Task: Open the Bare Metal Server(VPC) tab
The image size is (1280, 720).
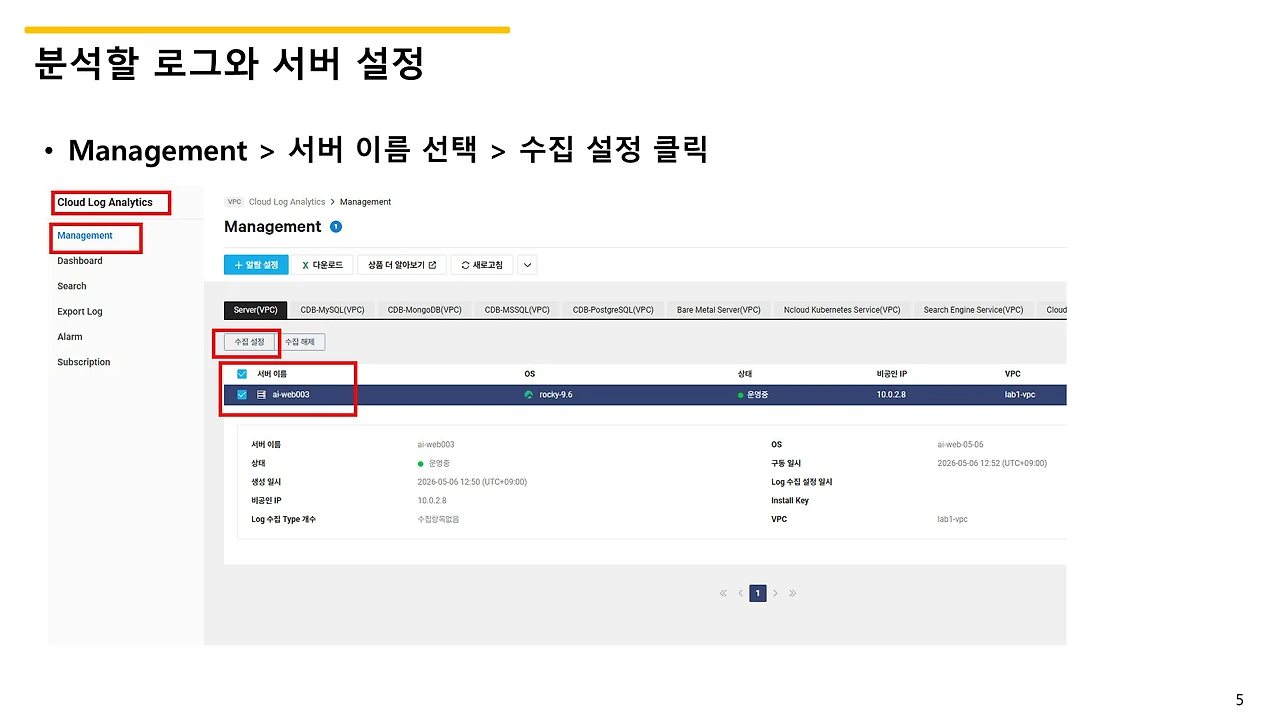Action: click(x=718, y=310)
